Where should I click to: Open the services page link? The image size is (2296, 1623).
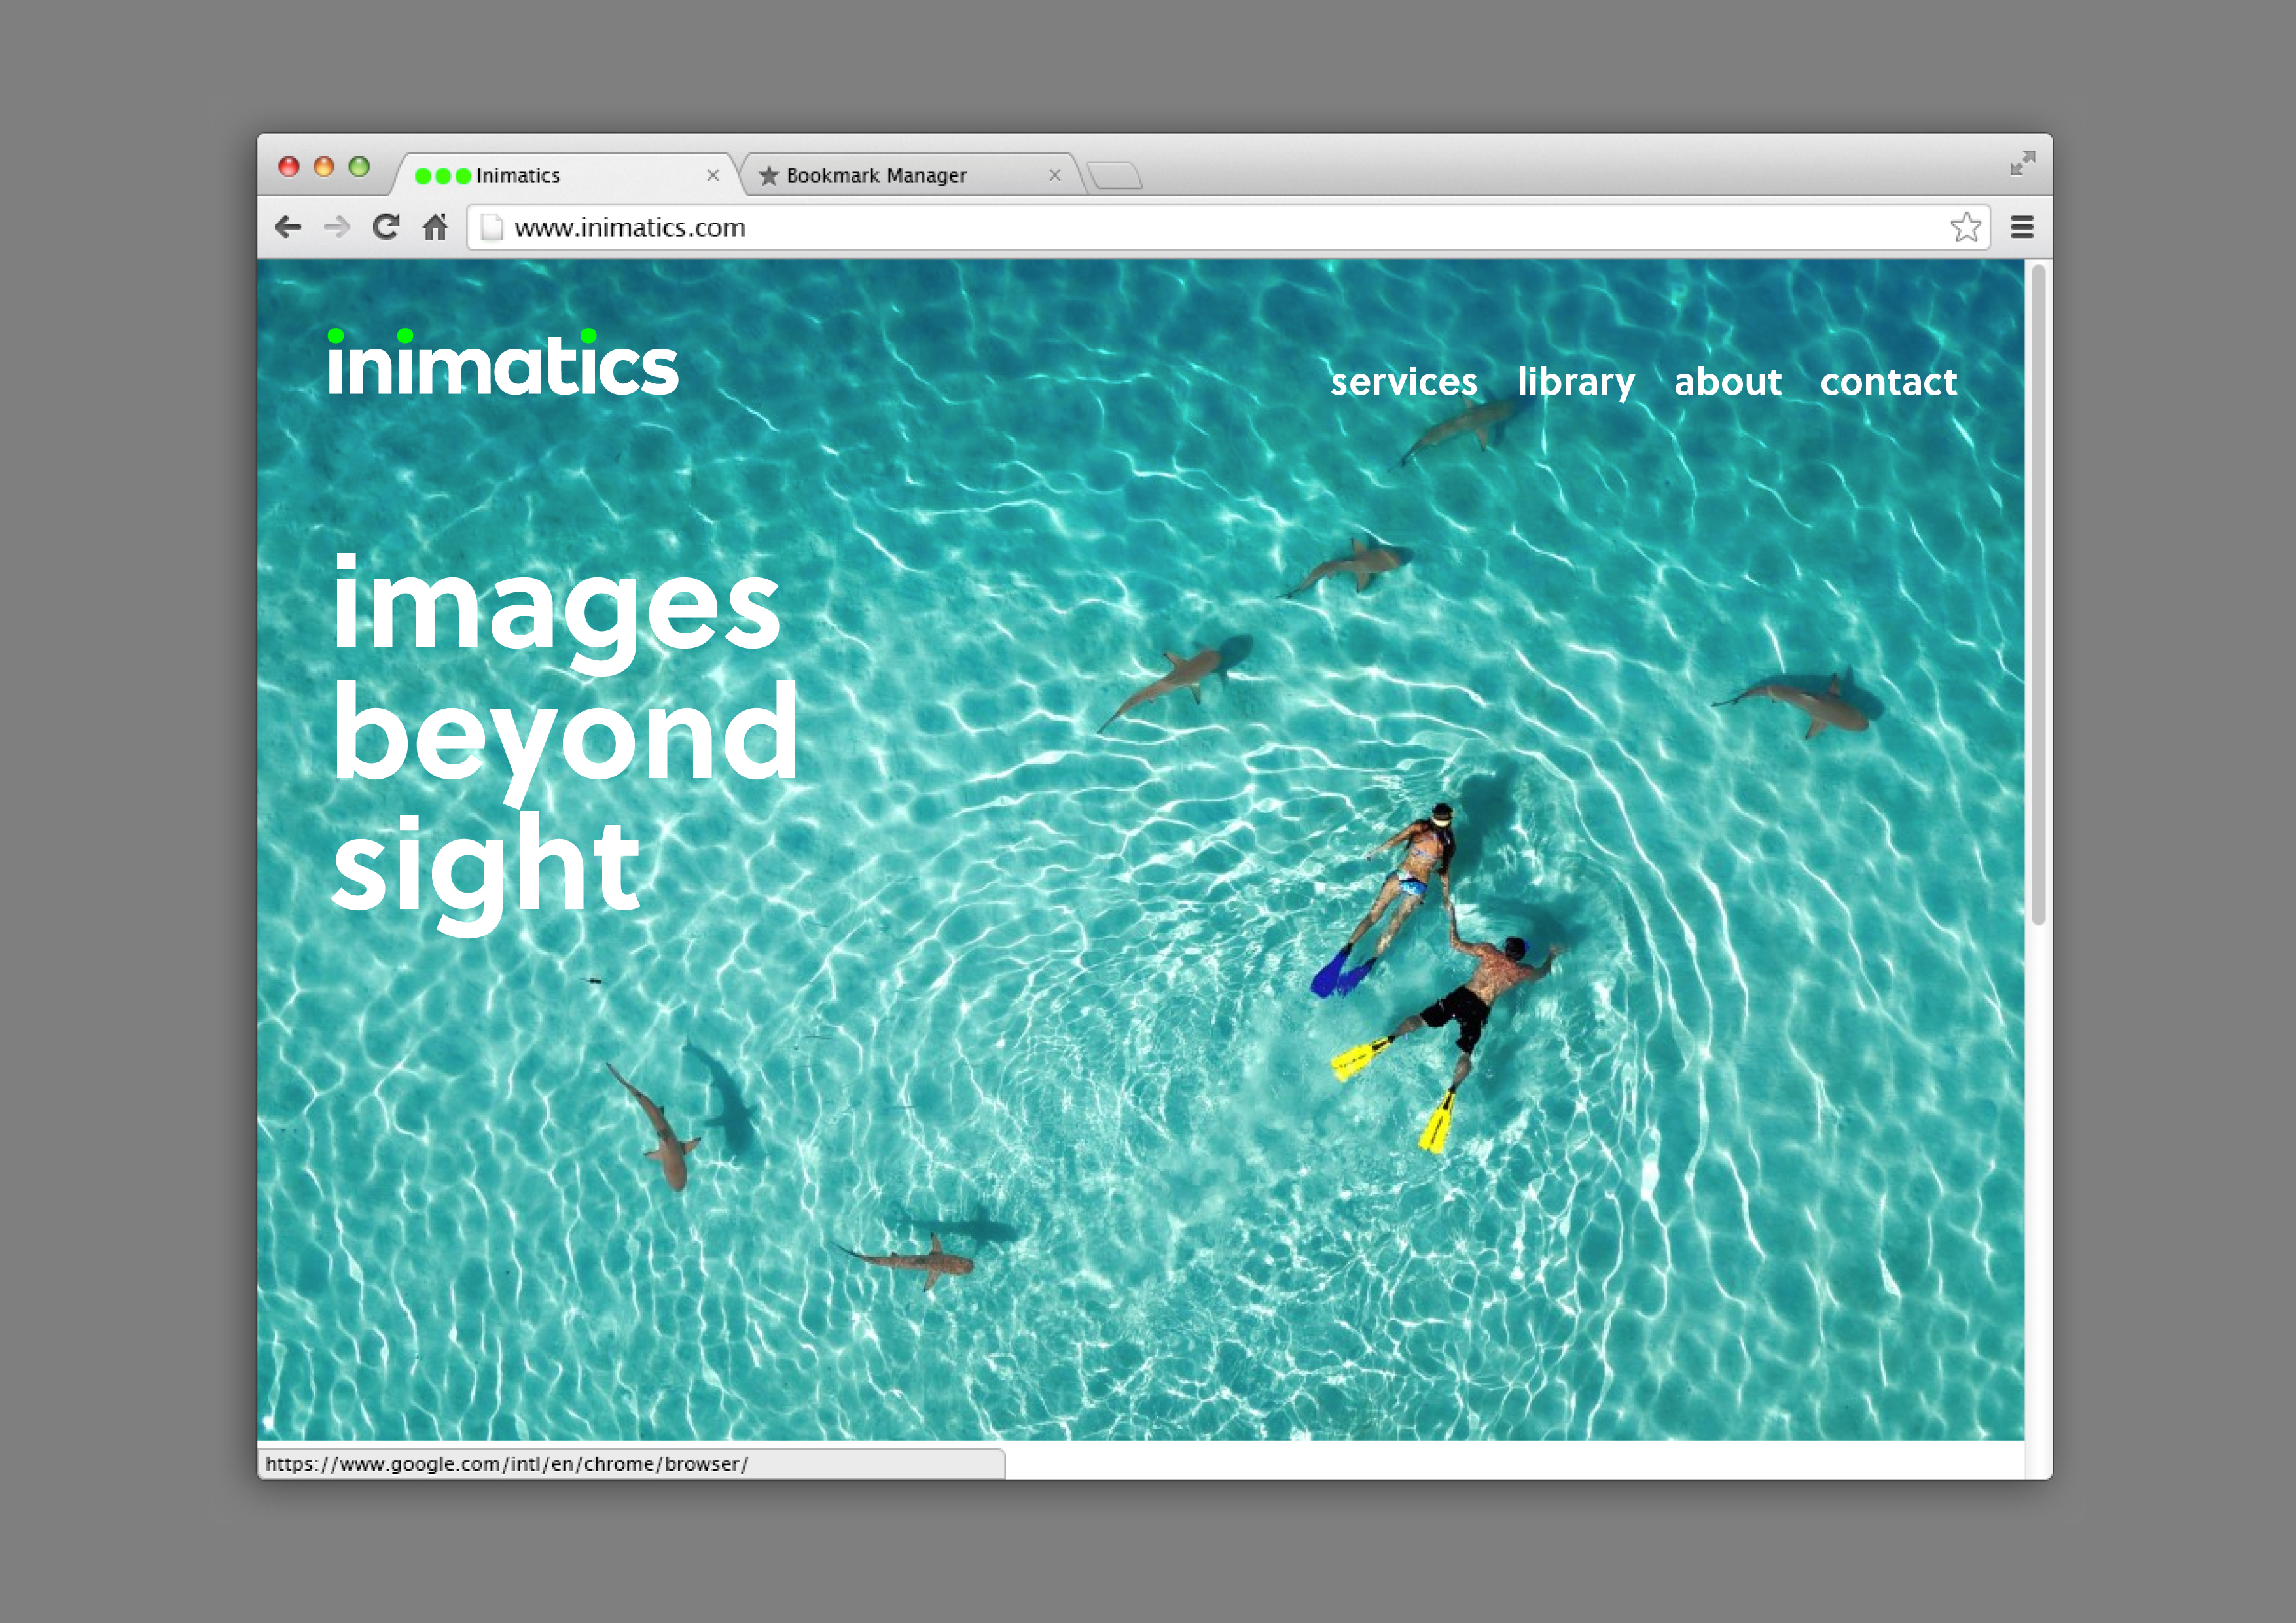click(x=1403, y=381)
